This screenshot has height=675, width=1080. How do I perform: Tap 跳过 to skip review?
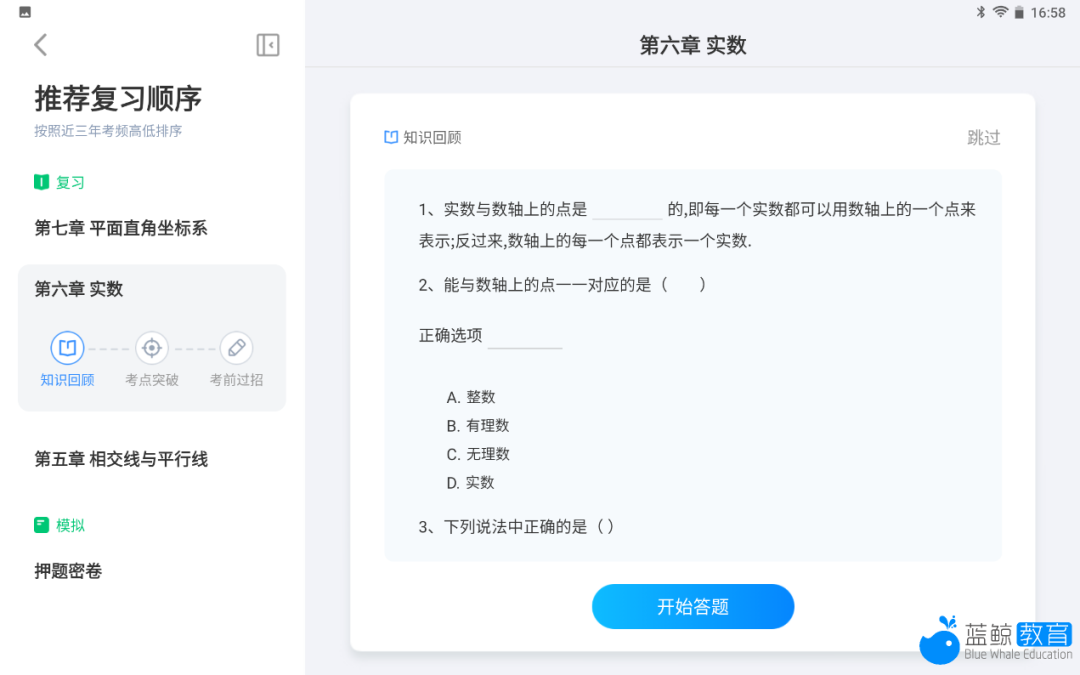(983, 138)
